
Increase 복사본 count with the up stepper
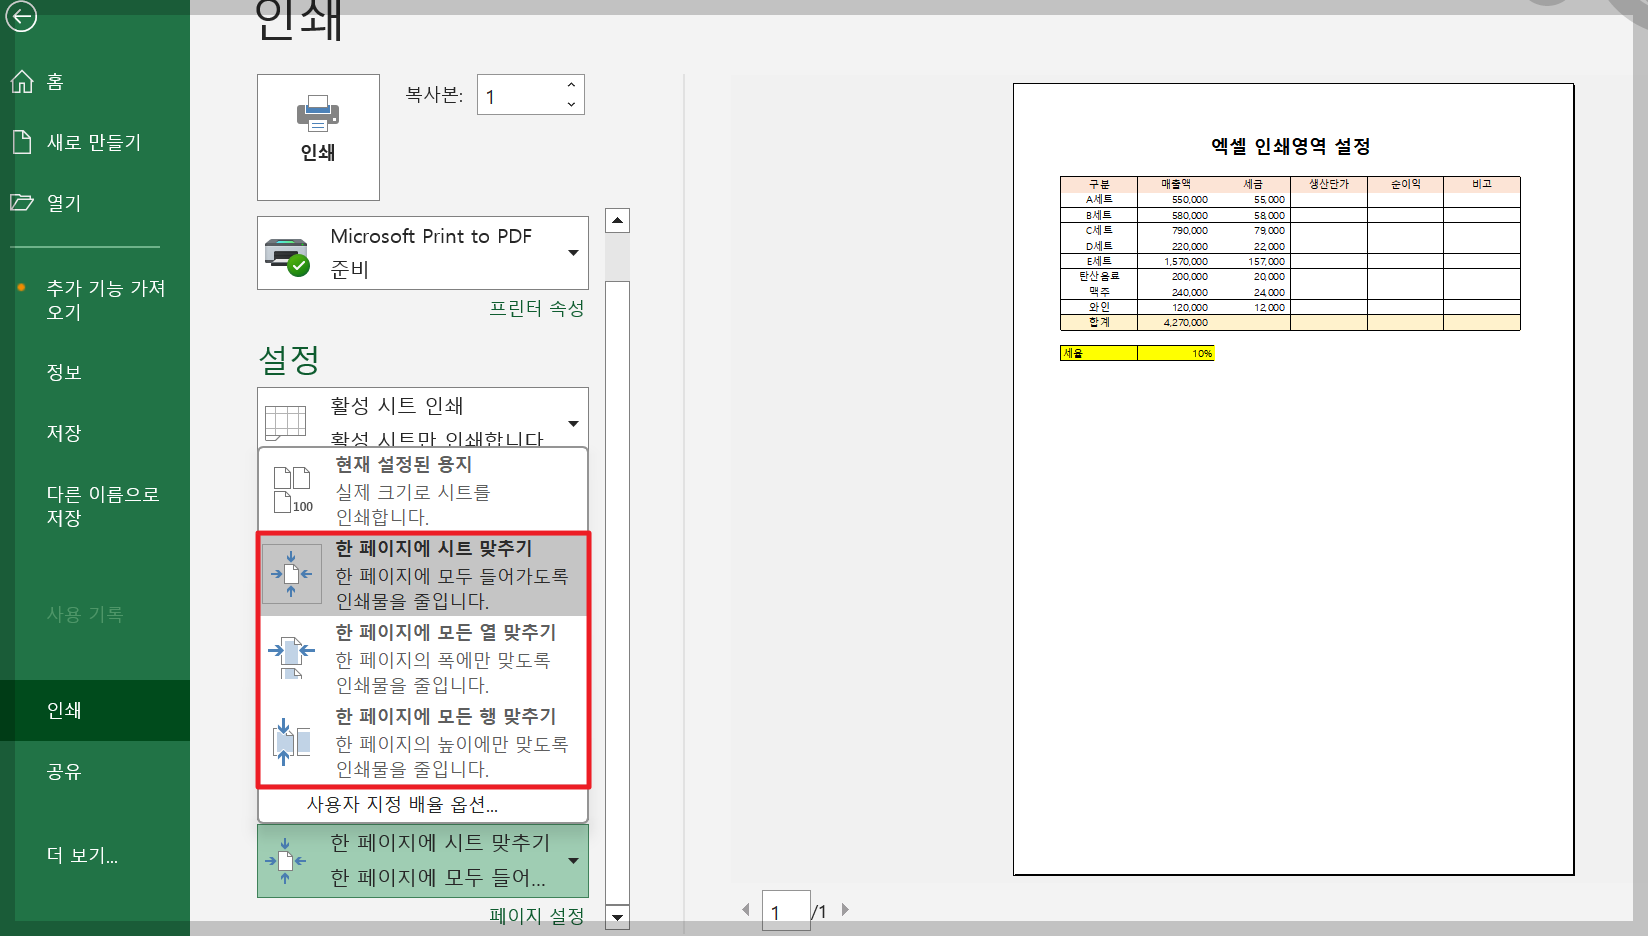pos(570,84)
